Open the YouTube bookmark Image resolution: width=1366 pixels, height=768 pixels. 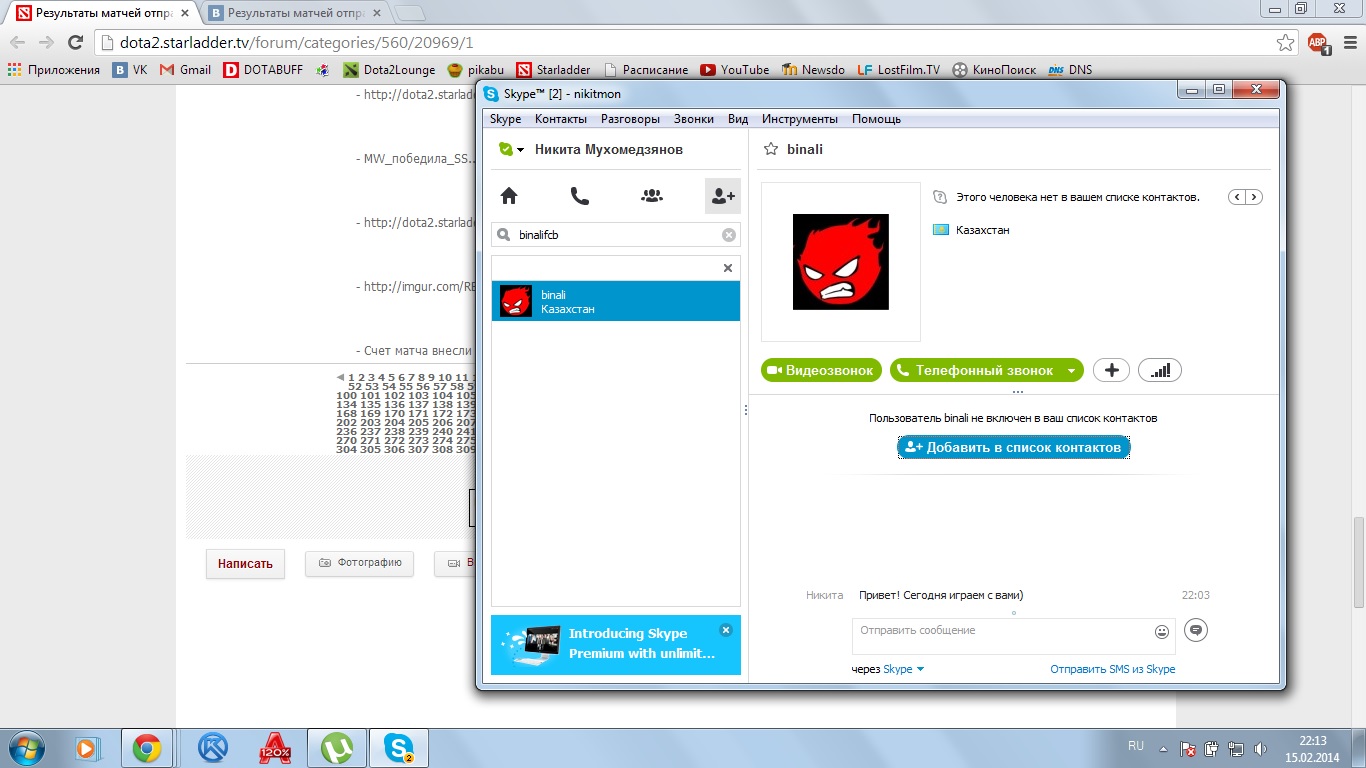pyautogui.click(x=735, y=70)
